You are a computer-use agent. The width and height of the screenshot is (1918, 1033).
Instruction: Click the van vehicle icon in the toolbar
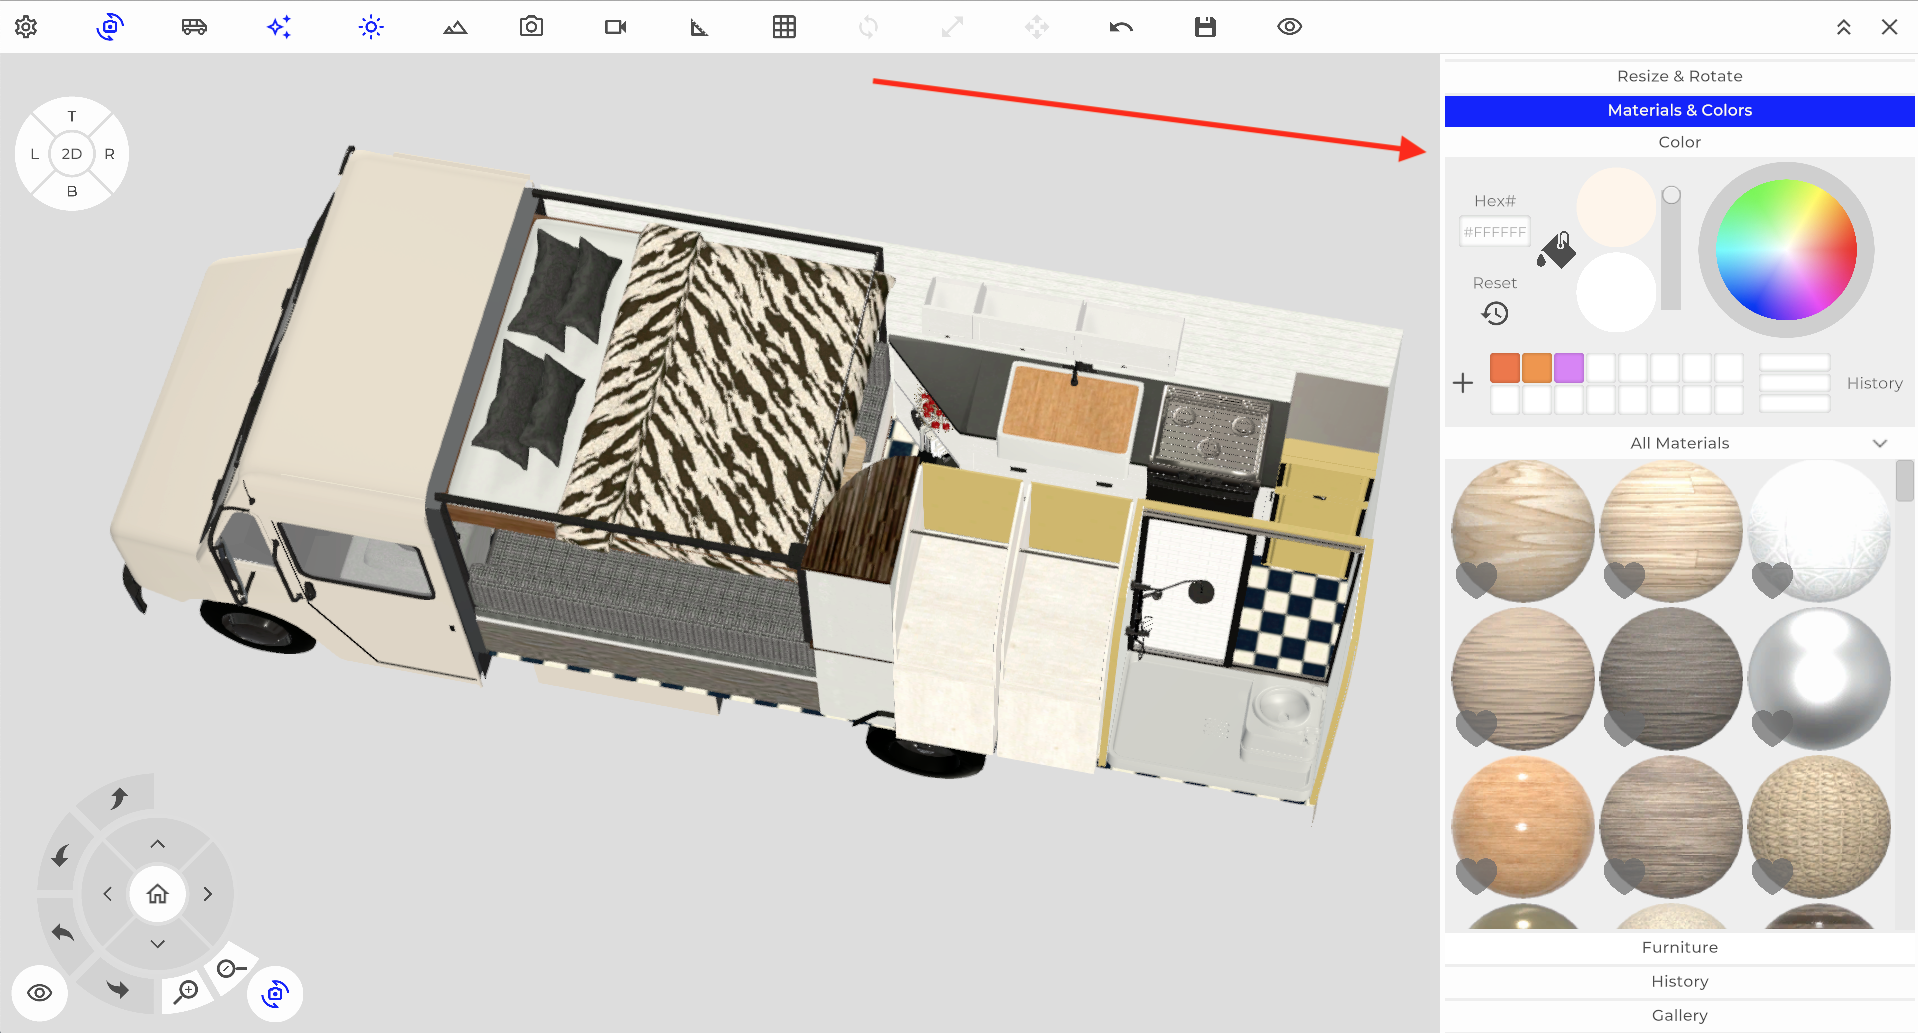(x=194, y=27)
